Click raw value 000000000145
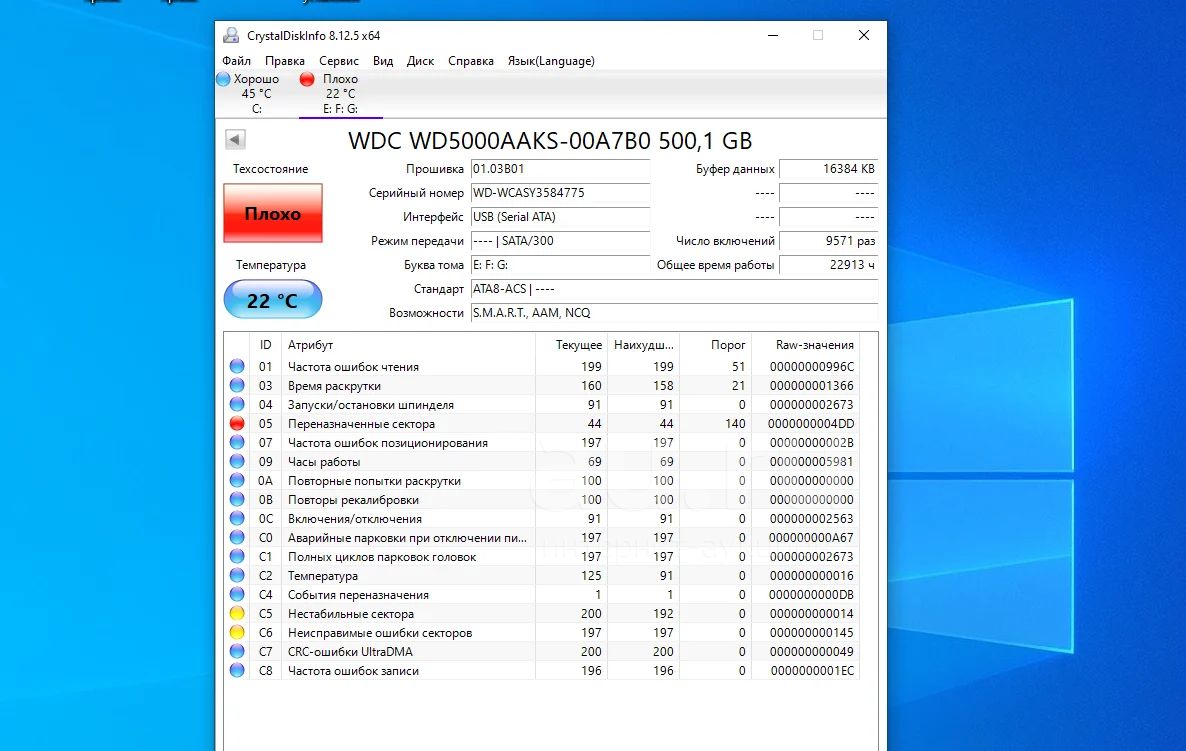This screenshot has width=1186, height=751. pyautogui.click(x=812, y=633)
